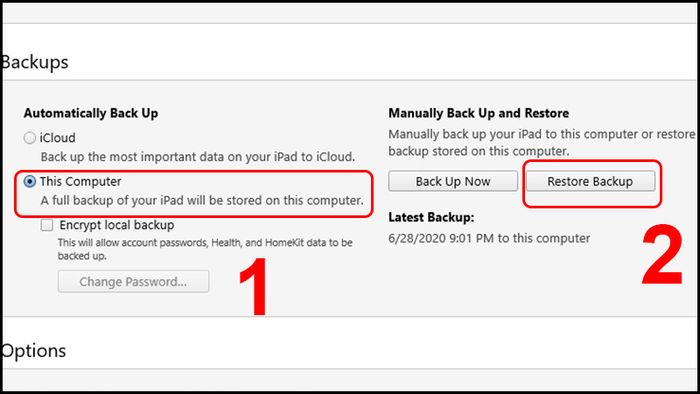The height and width of the screenshot is (394, 700).
Task: Click the iCloud data backup description text
Action: coord(198,157)
